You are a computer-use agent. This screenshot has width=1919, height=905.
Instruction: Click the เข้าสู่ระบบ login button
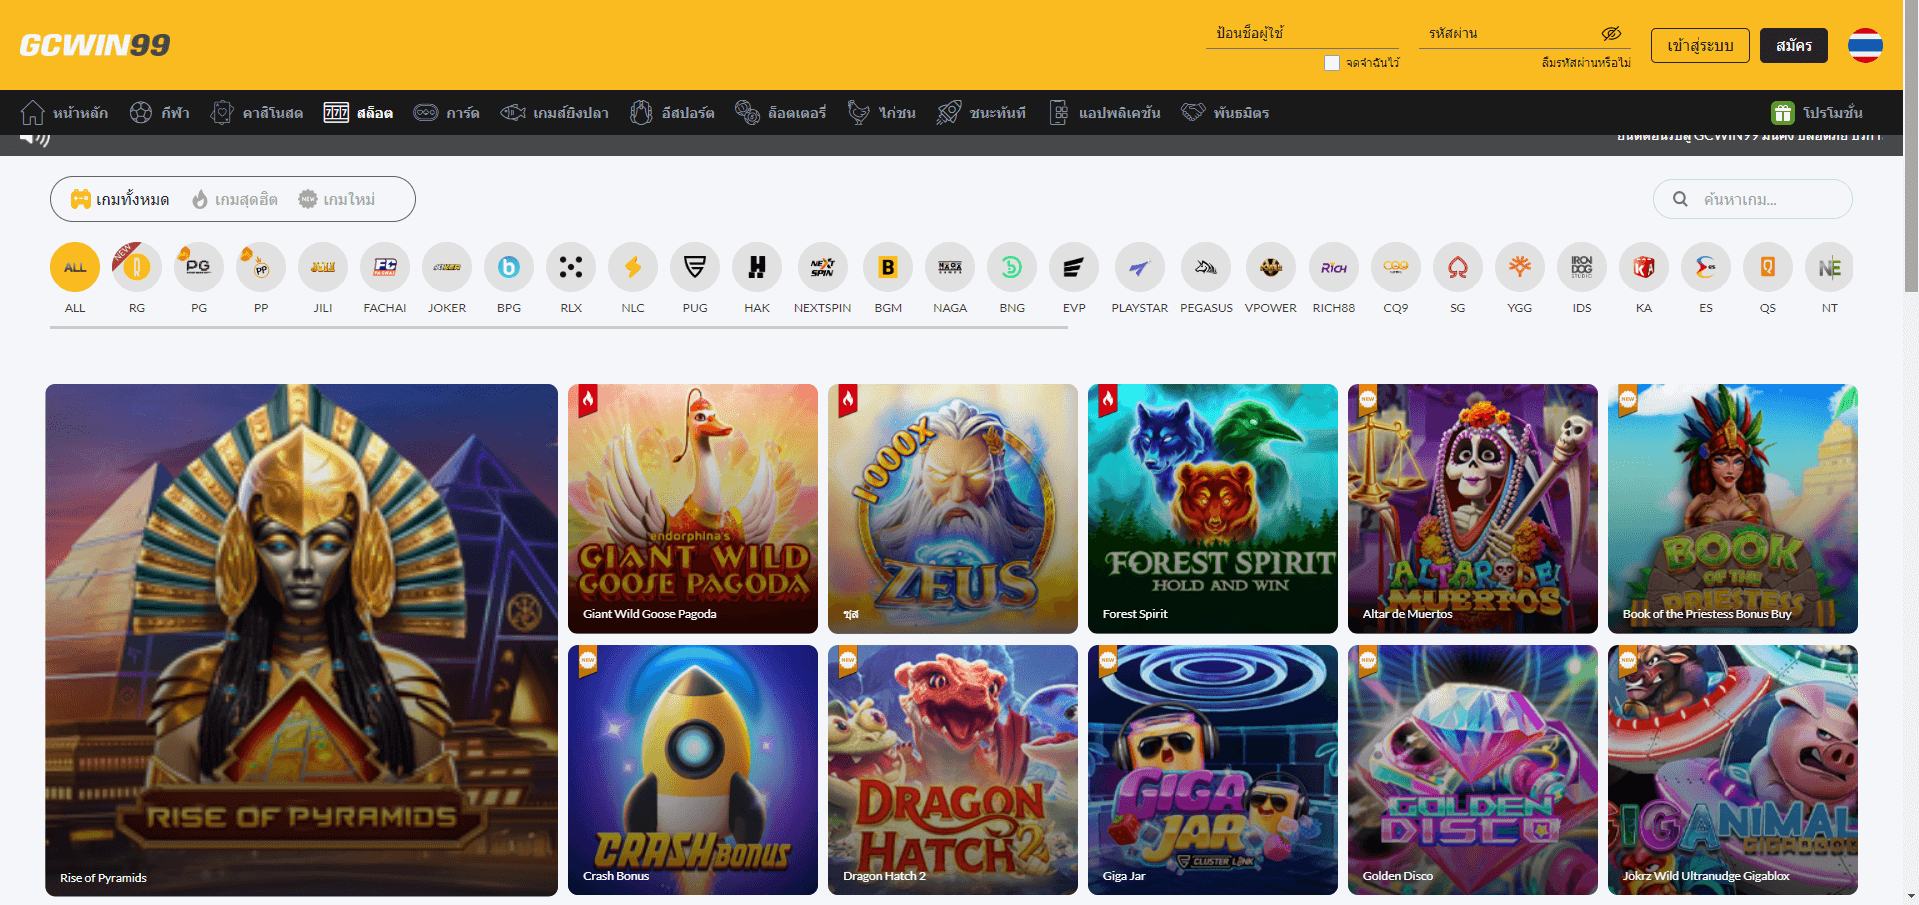coord(1700,45)
